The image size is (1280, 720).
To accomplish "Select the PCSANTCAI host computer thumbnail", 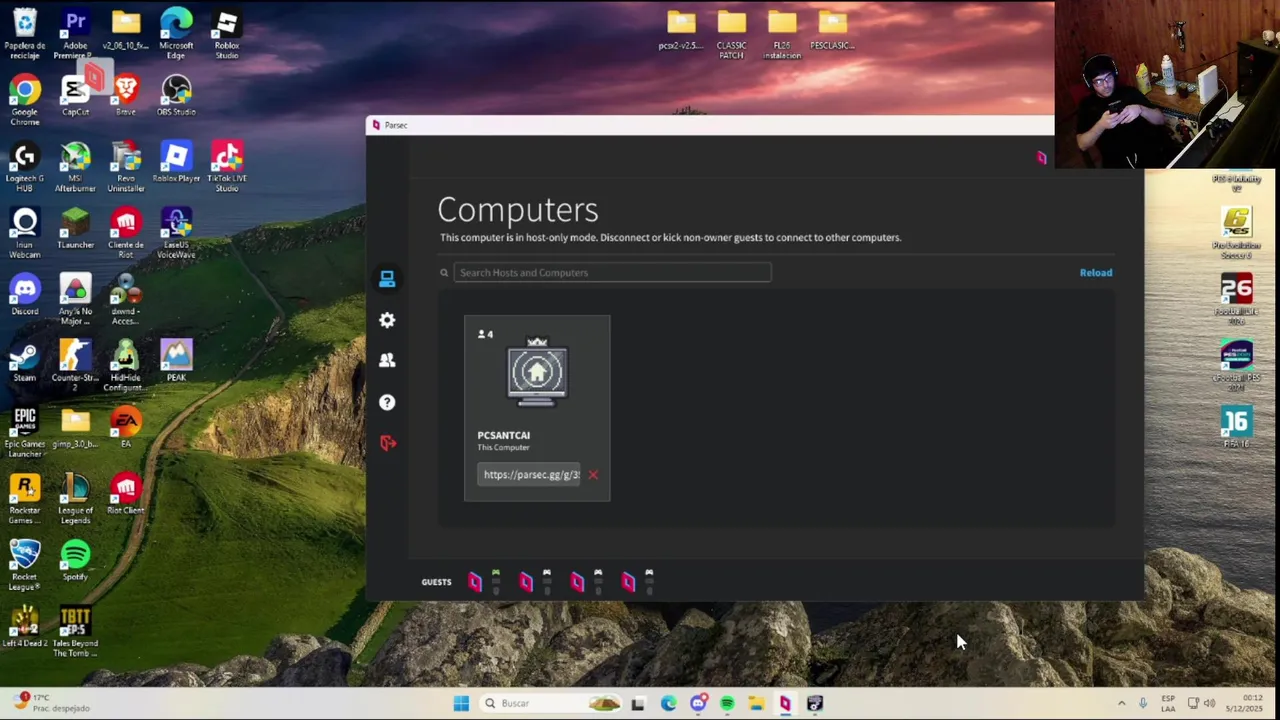I will coord(537,374).
